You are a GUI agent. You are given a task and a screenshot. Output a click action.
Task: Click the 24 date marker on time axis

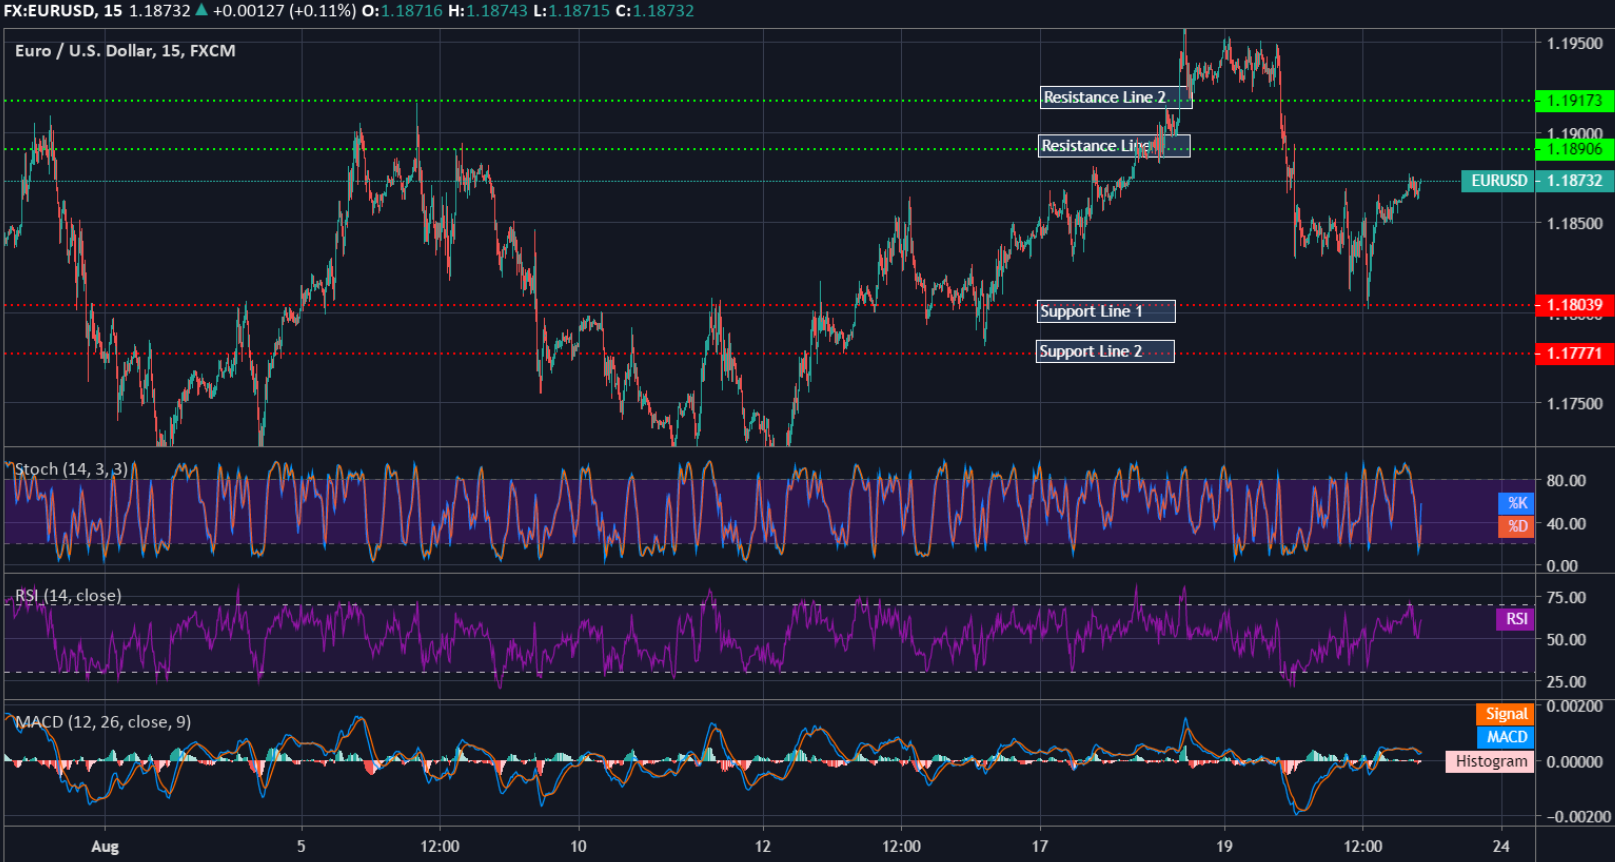click(x=1501, y=846)
